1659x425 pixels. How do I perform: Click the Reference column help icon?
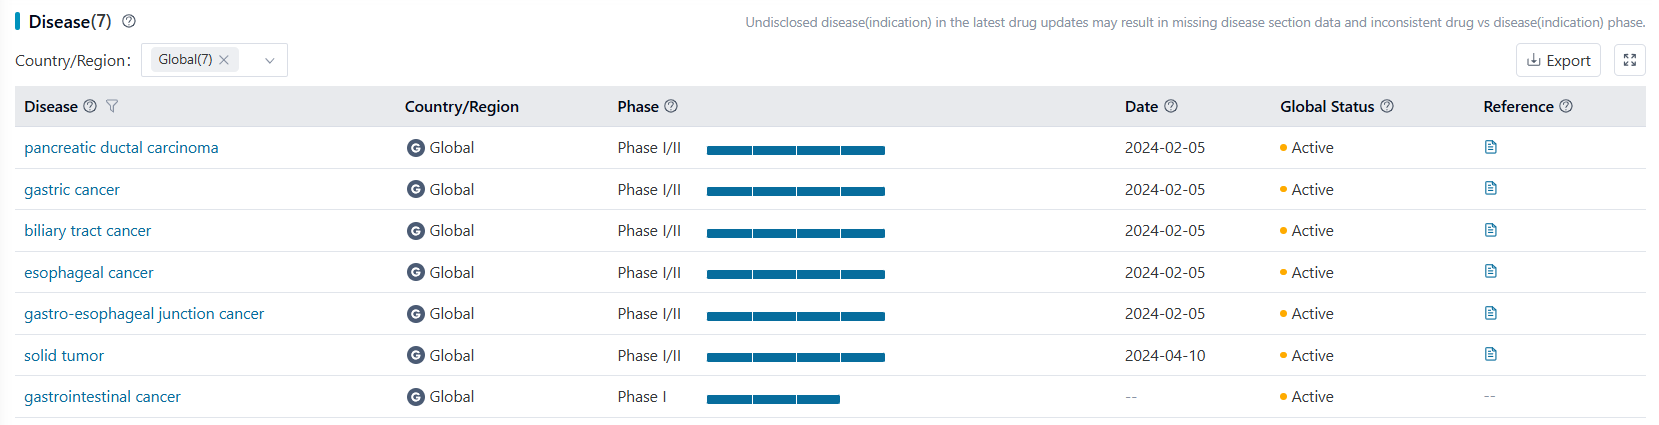[1566, 106]
